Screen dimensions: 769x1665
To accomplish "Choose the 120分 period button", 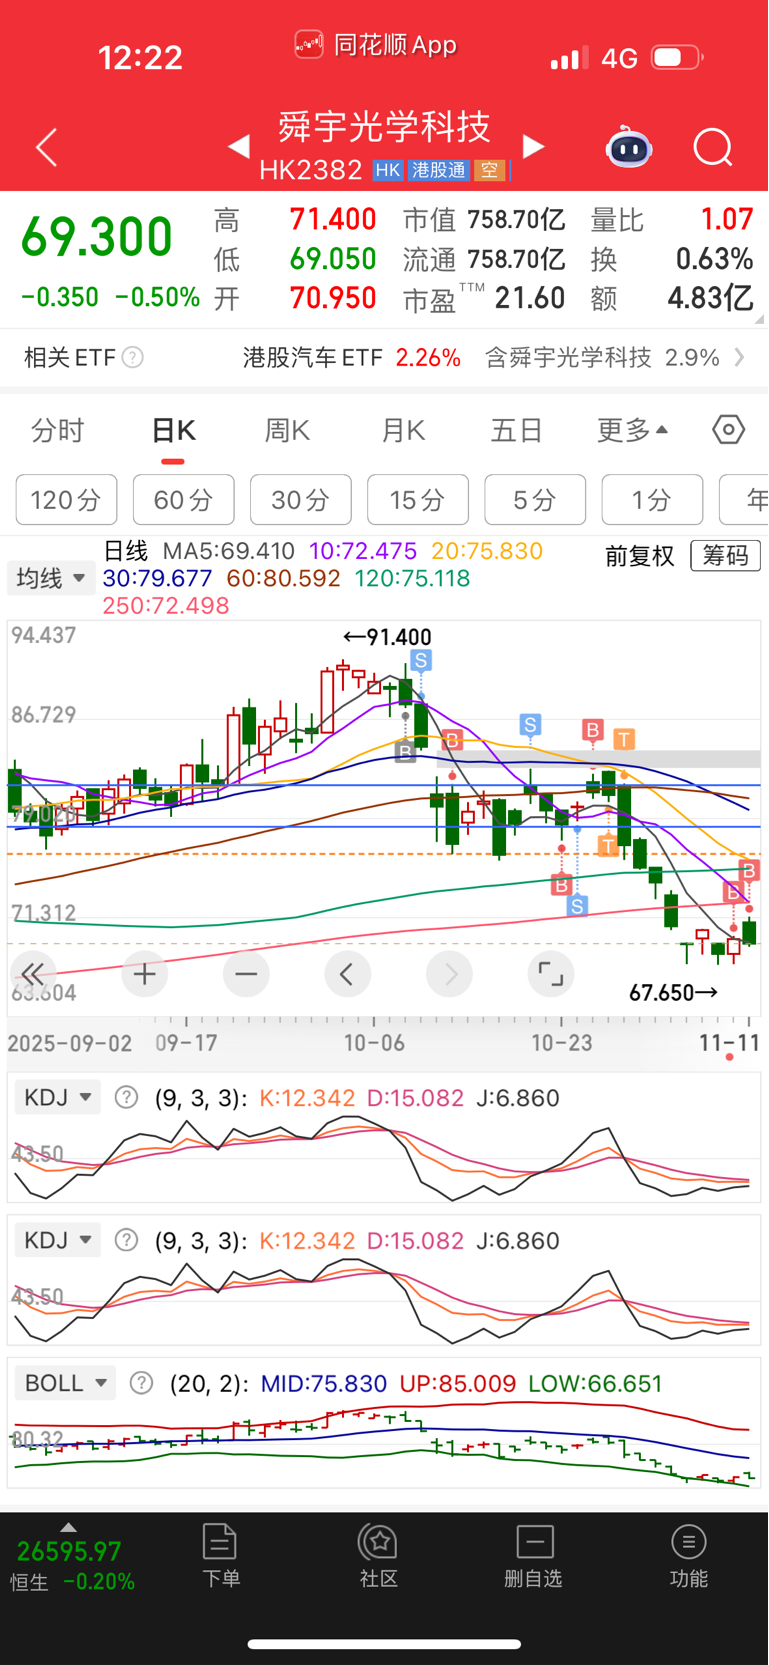I will (66, 499).
